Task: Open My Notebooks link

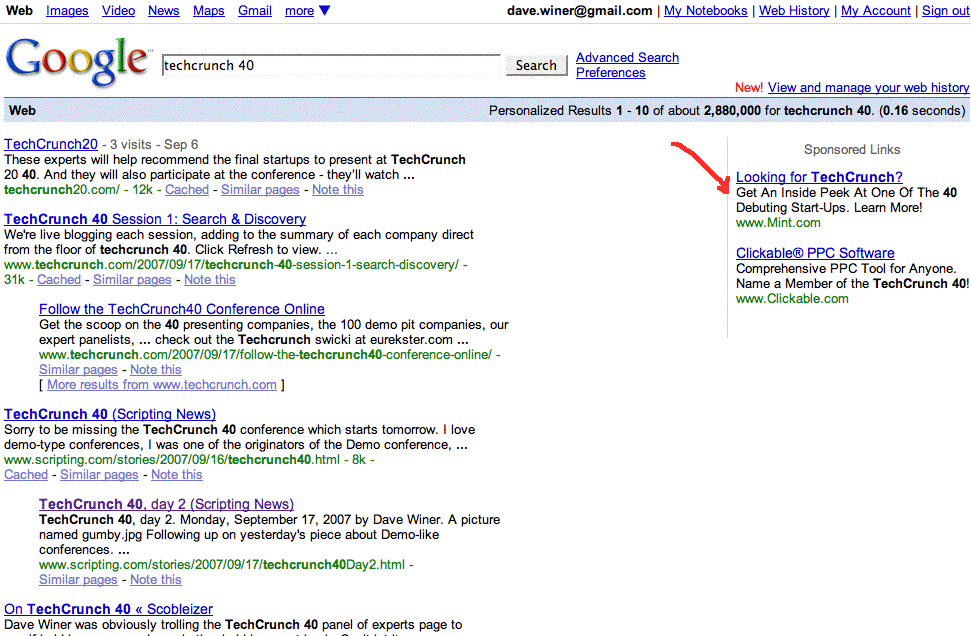Action: tap(705, 11)
